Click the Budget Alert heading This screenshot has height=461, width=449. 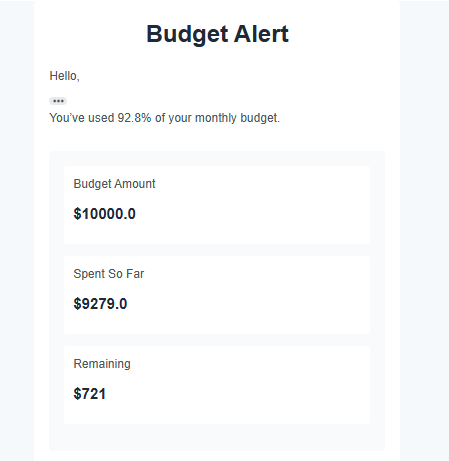pyautogui.click(x=217, y=34)
